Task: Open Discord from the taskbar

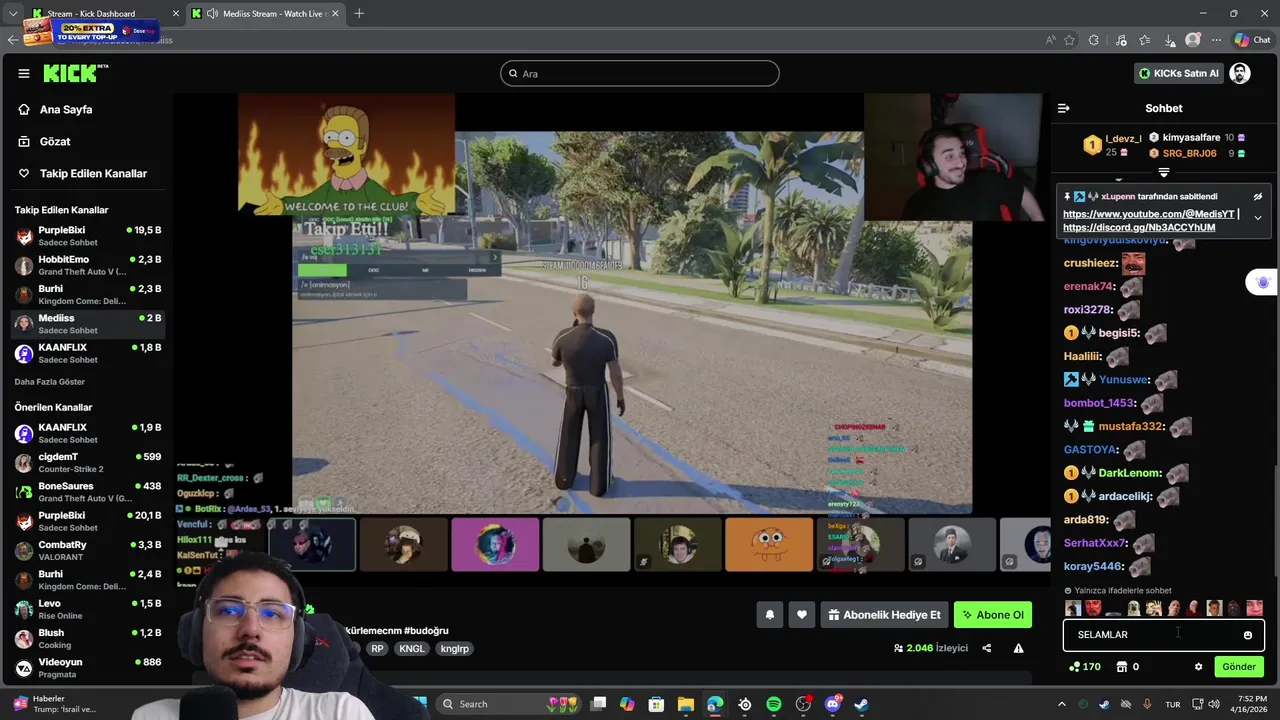Action: tap(832, 704)
